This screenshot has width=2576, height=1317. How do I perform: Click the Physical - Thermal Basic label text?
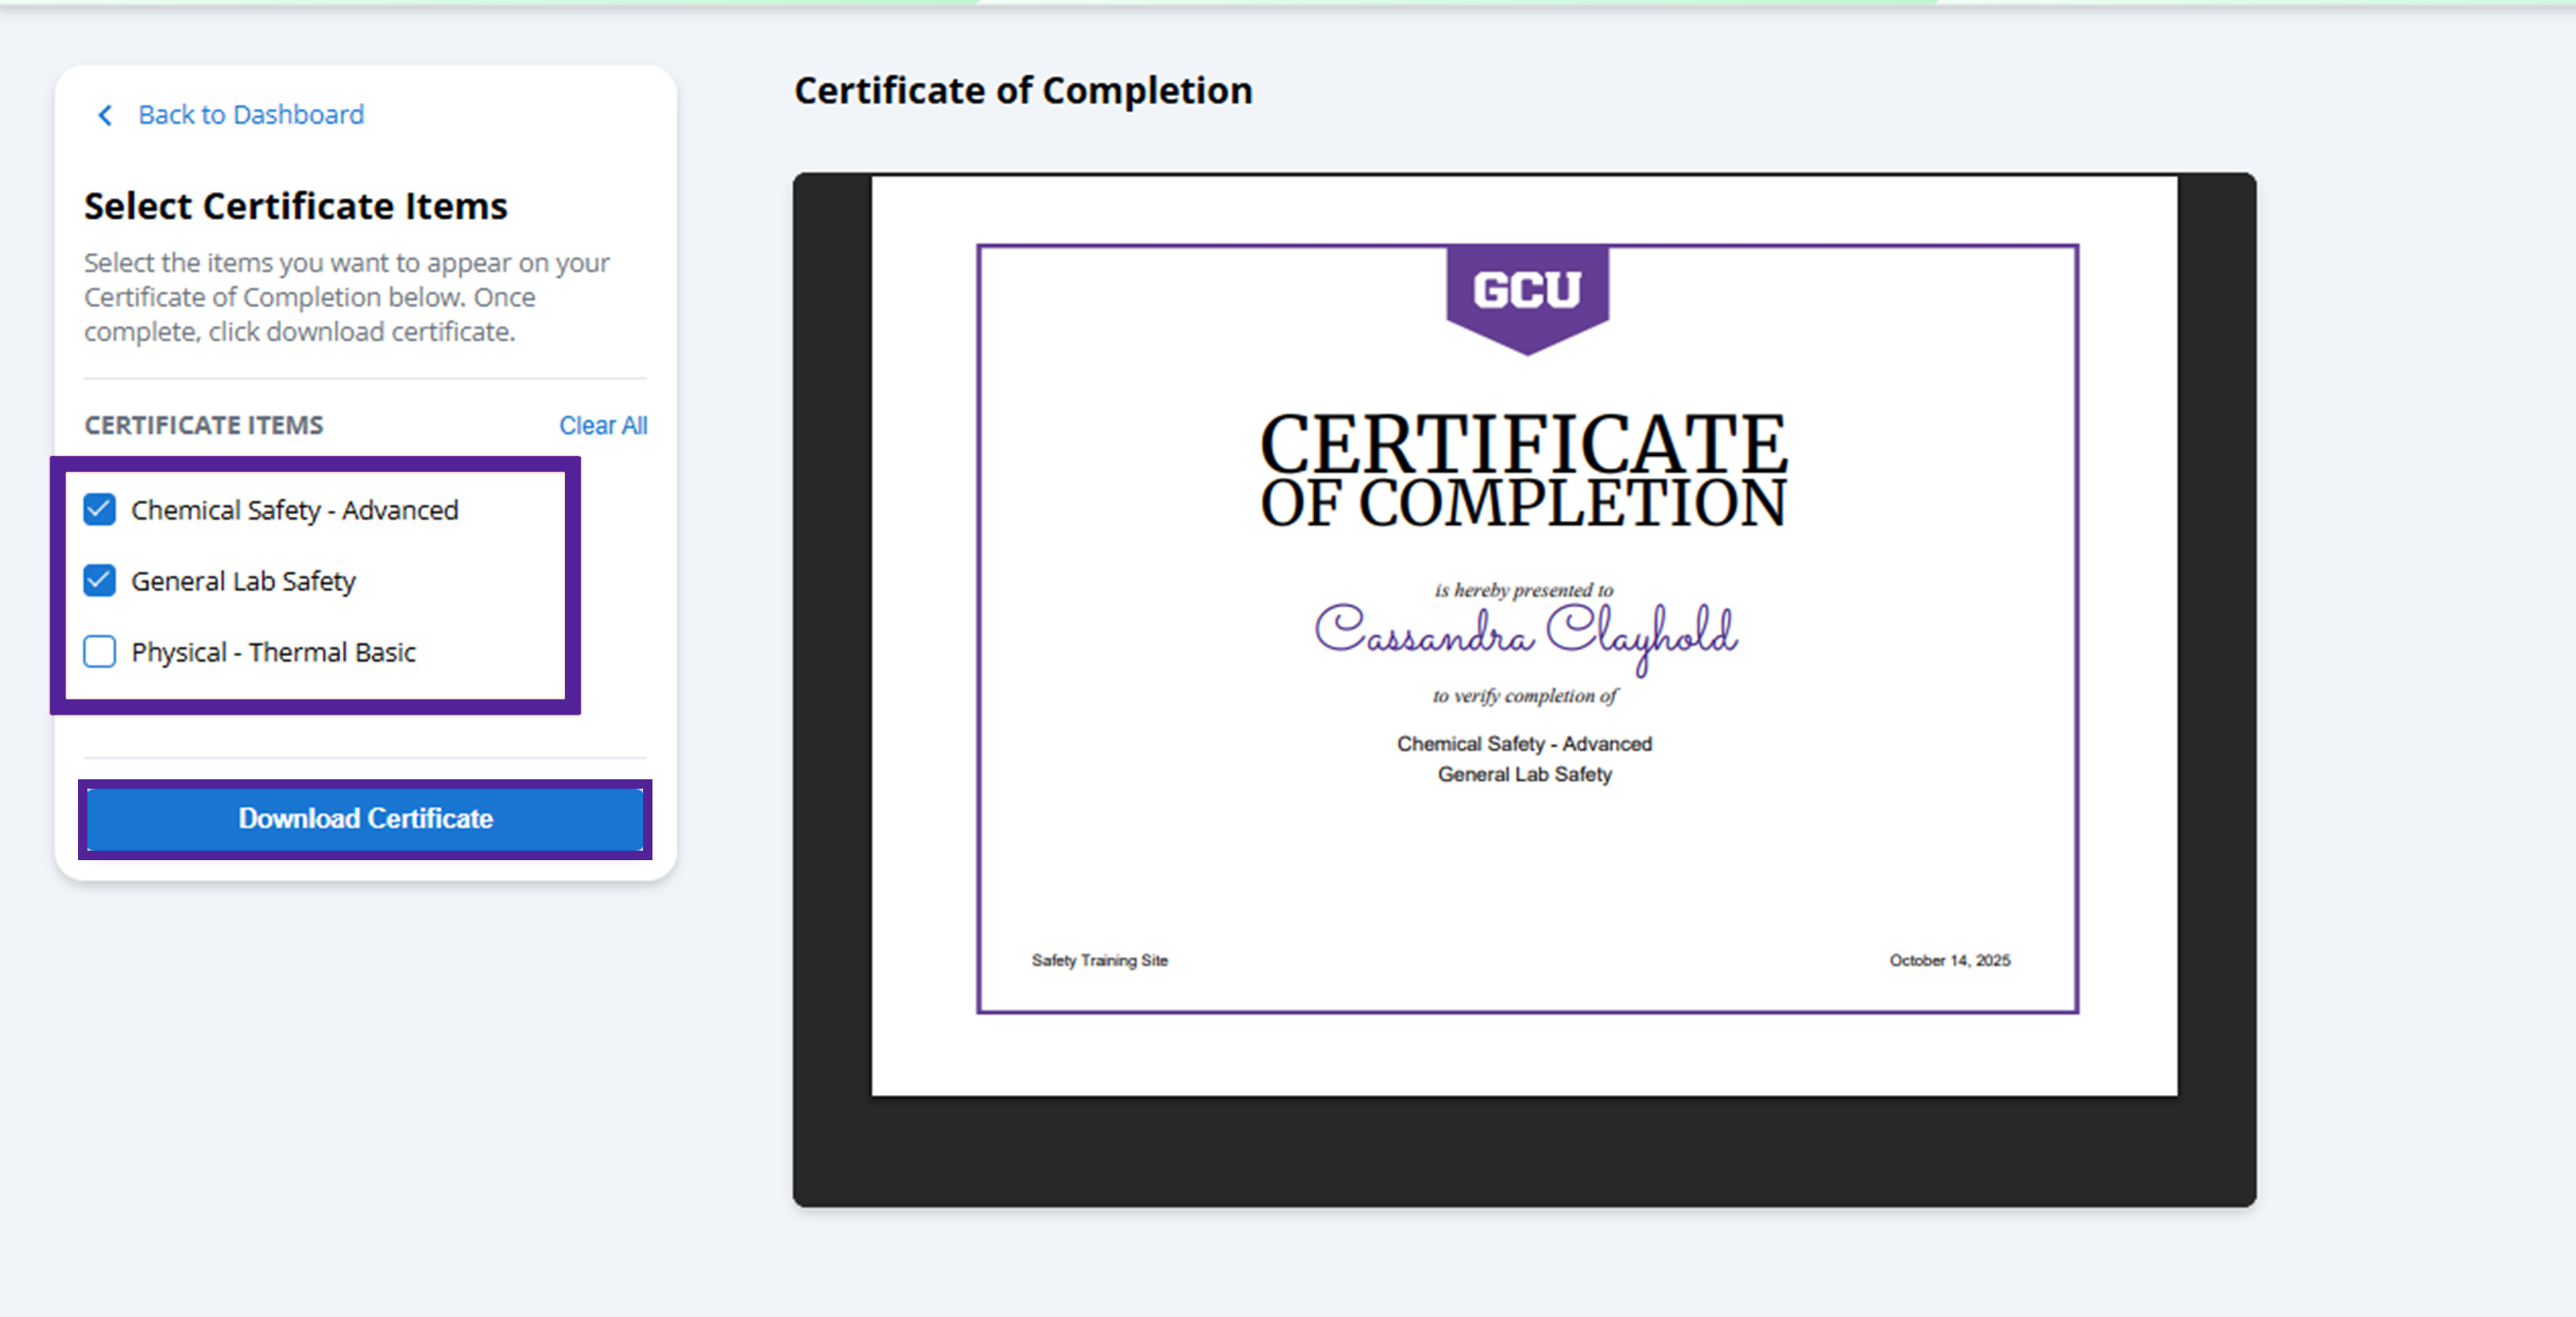coord(273,652)
